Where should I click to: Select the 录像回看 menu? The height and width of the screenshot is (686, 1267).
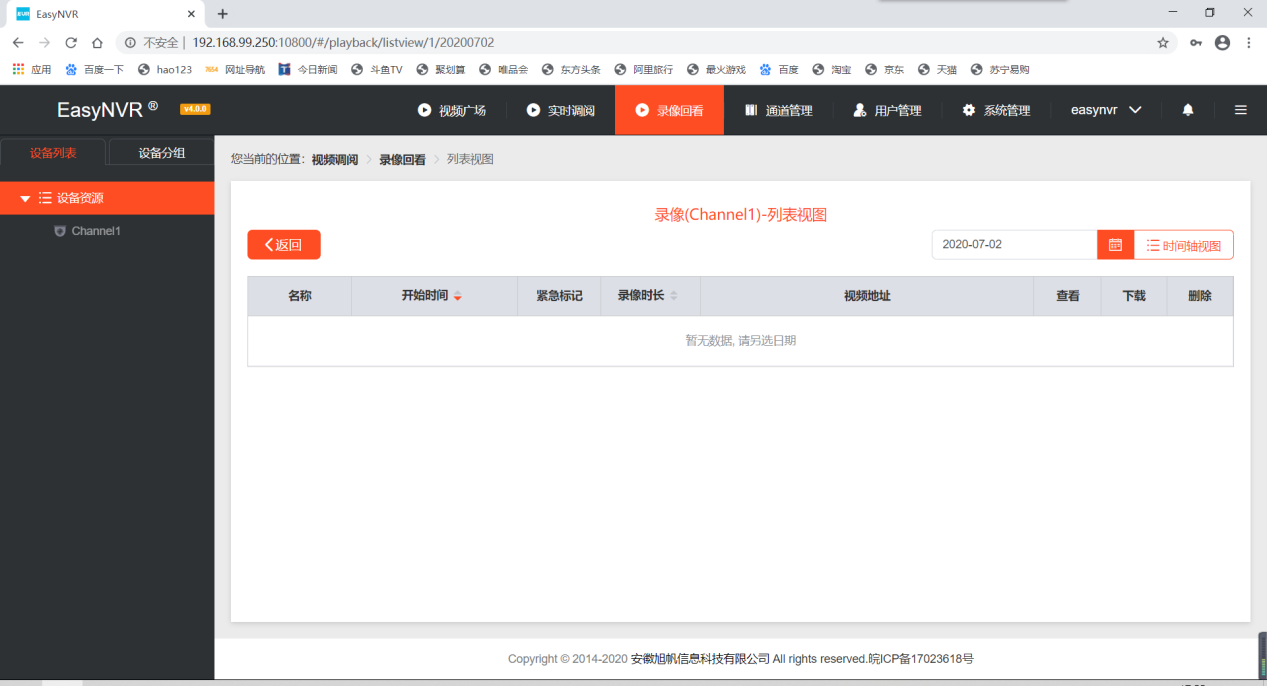coord(669,111)
